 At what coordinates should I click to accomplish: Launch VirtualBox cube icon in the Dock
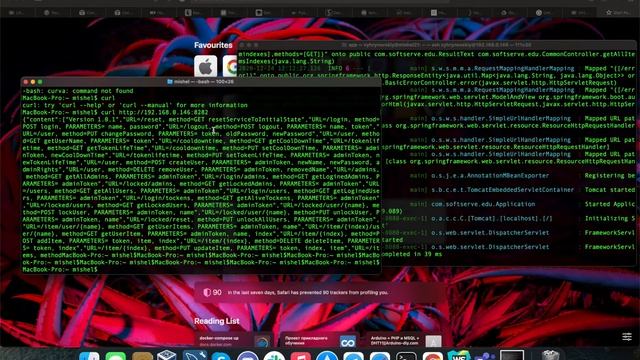tap(167, 355)
